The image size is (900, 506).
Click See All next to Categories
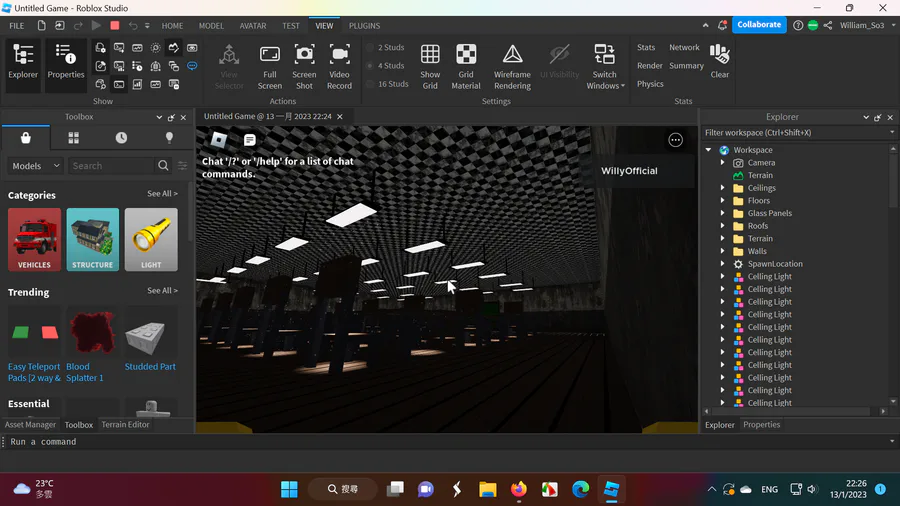click(162, 194)
